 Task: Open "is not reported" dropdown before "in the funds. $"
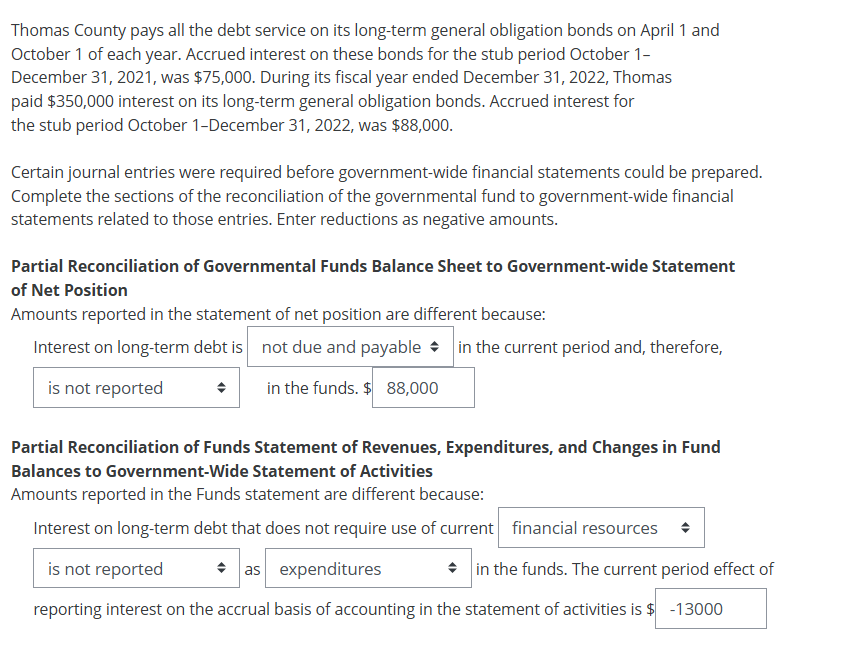click(x=135, y=388)
